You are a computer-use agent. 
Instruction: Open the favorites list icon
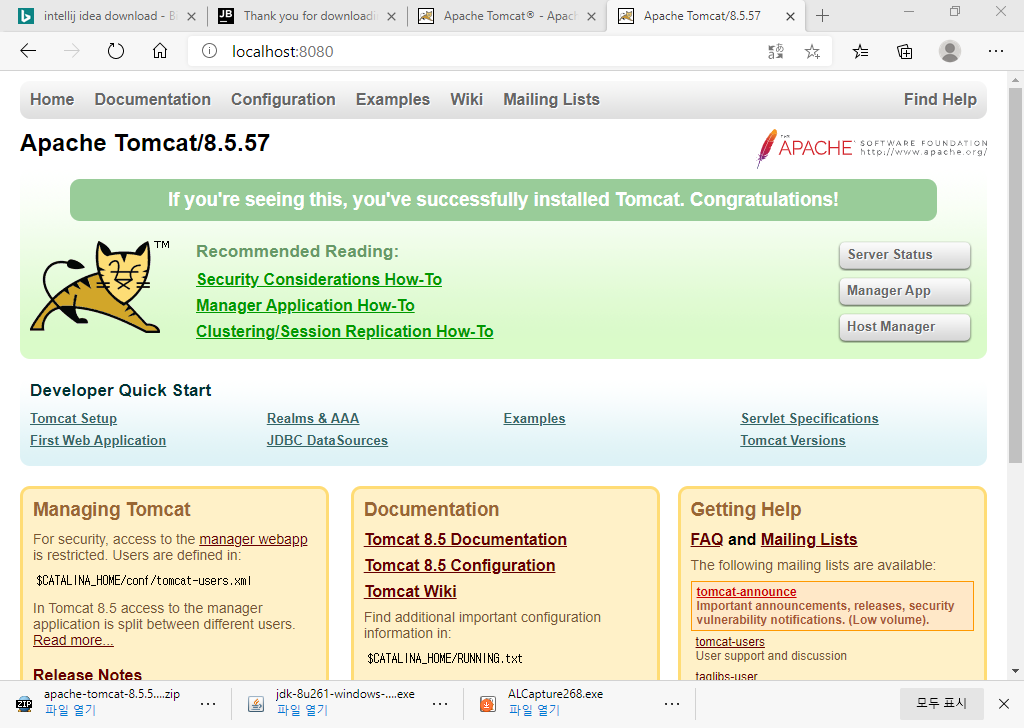[860, 52]
